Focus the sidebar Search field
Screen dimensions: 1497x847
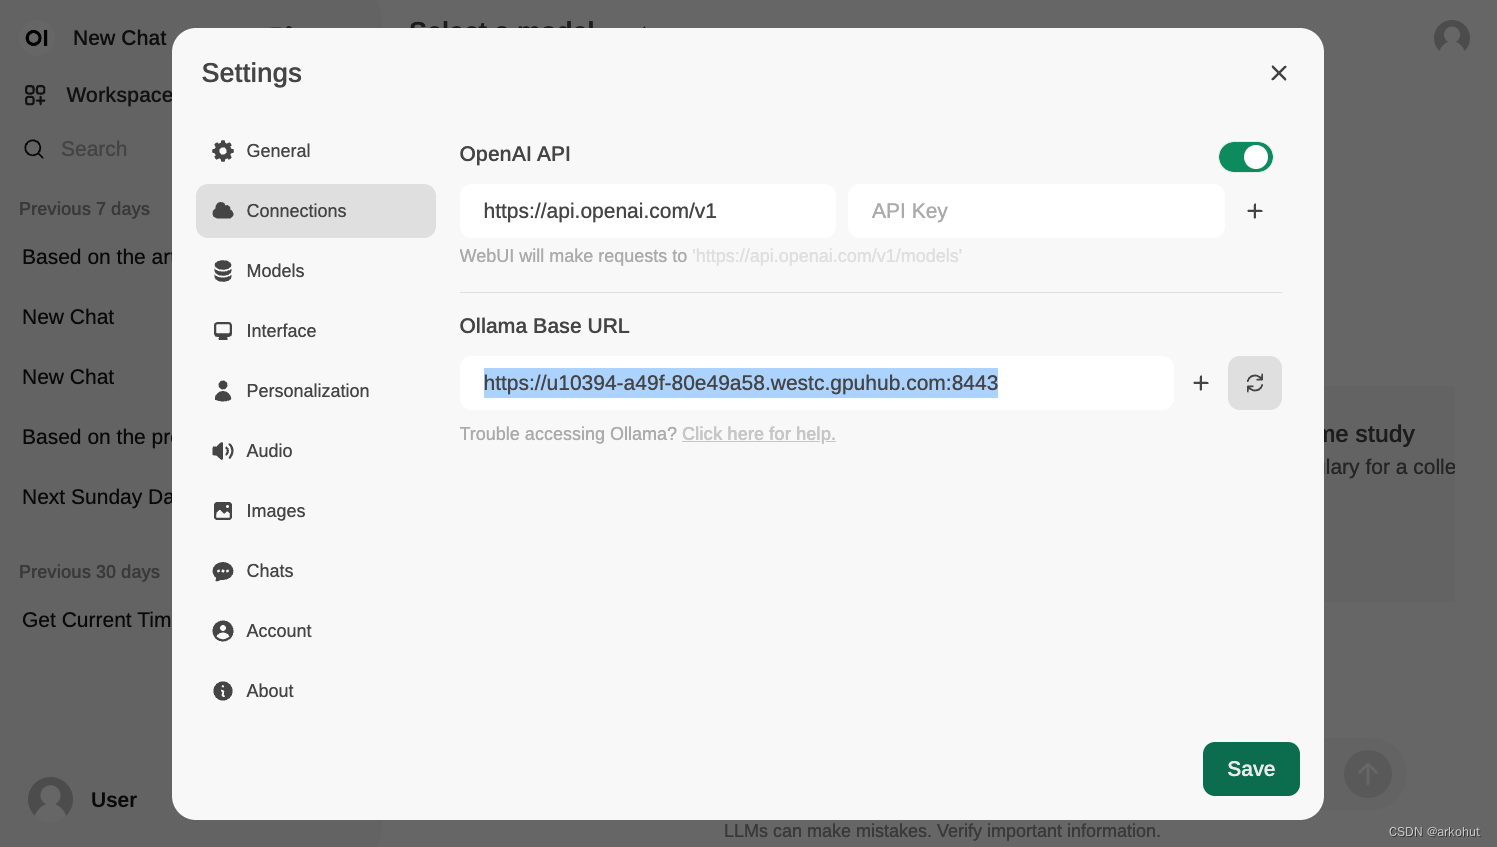pyautogui.click(x=94, y=149)
